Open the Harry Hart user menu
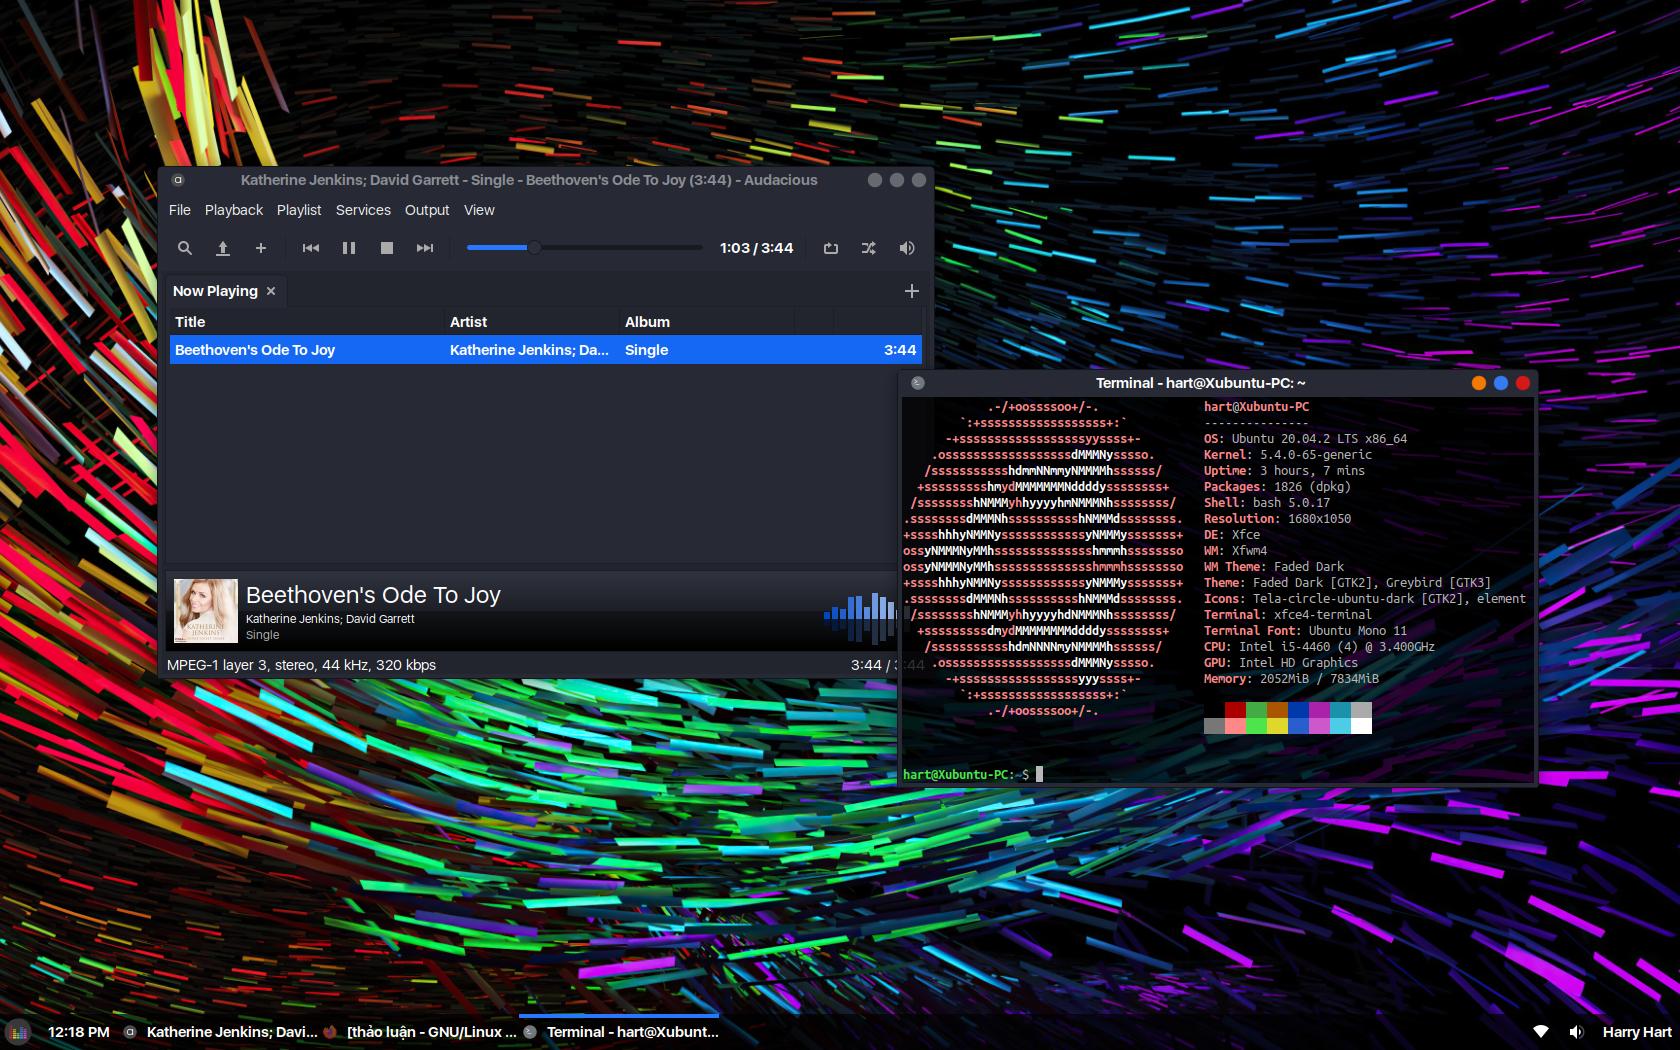 [1637, 1032]
